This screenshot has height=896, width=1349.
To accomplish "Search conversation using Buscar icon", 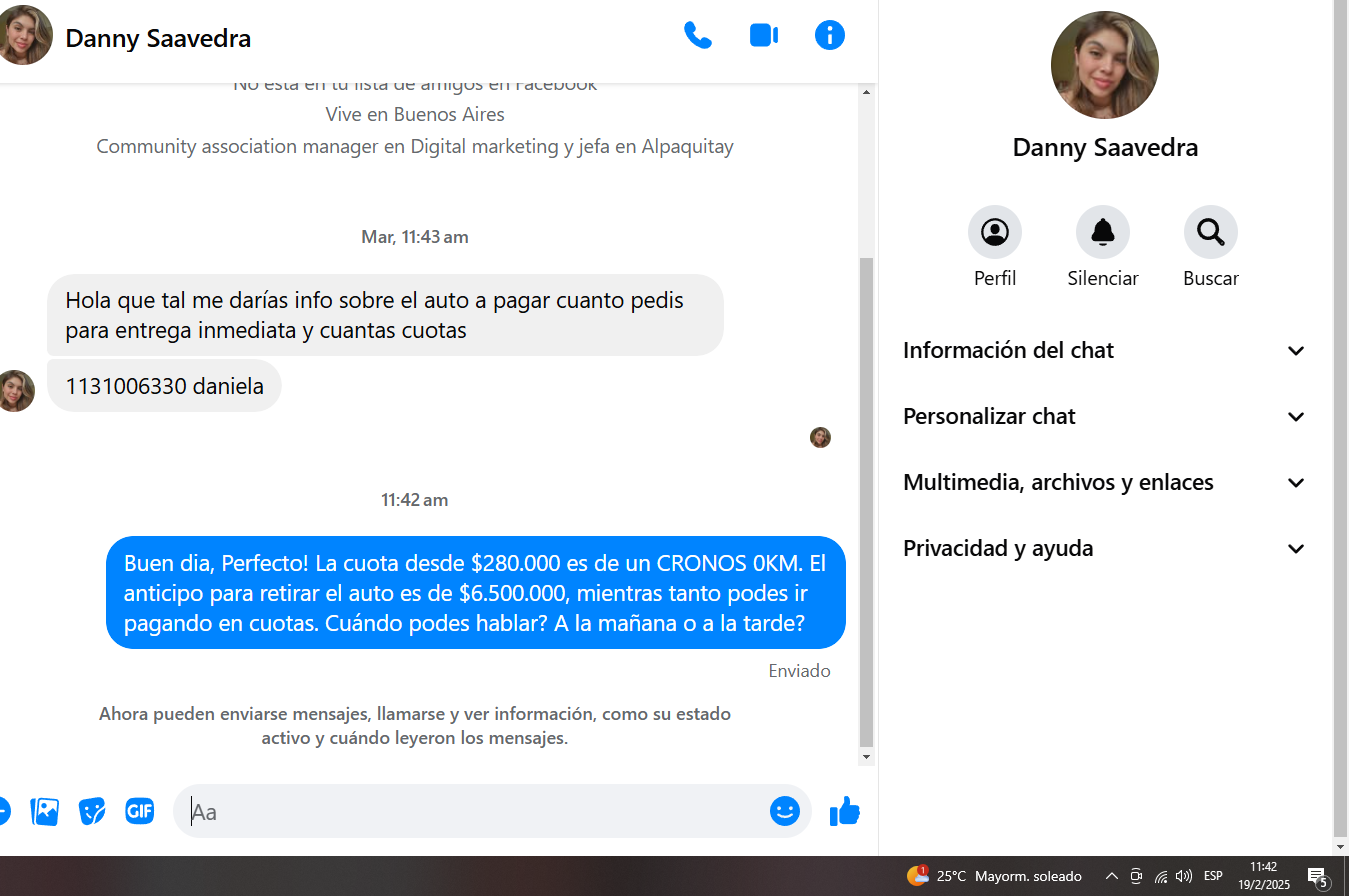I will pos(1210,232).
